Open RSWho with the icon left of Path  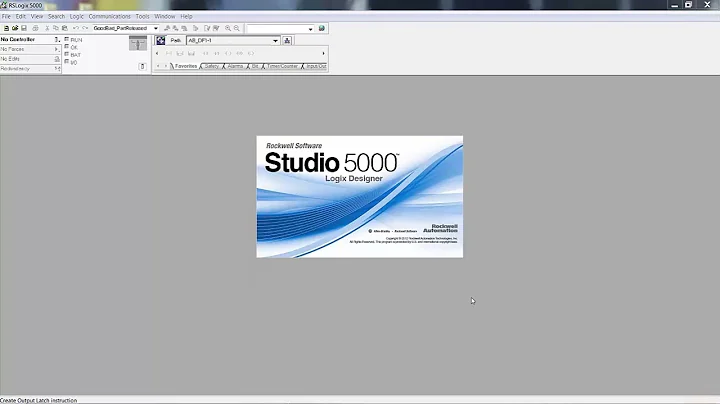(160, 40)
